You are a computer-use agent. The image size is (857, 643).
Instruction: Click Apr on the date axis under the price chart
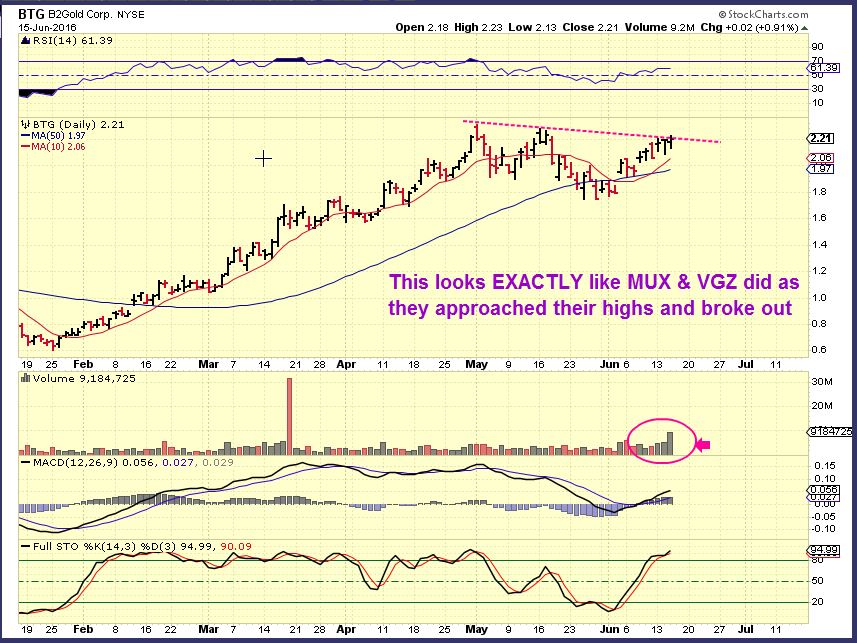[346, 364]
